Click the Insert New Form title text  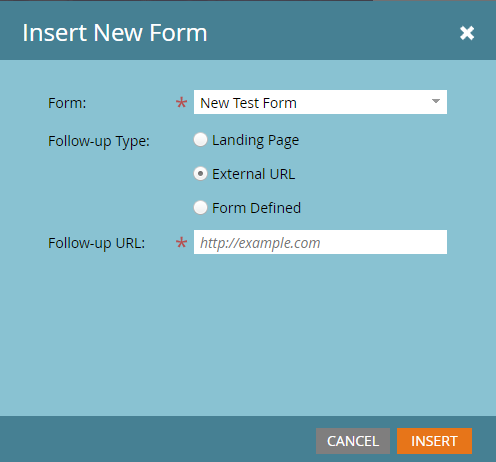pyautogui.click(x=115, y=33)
